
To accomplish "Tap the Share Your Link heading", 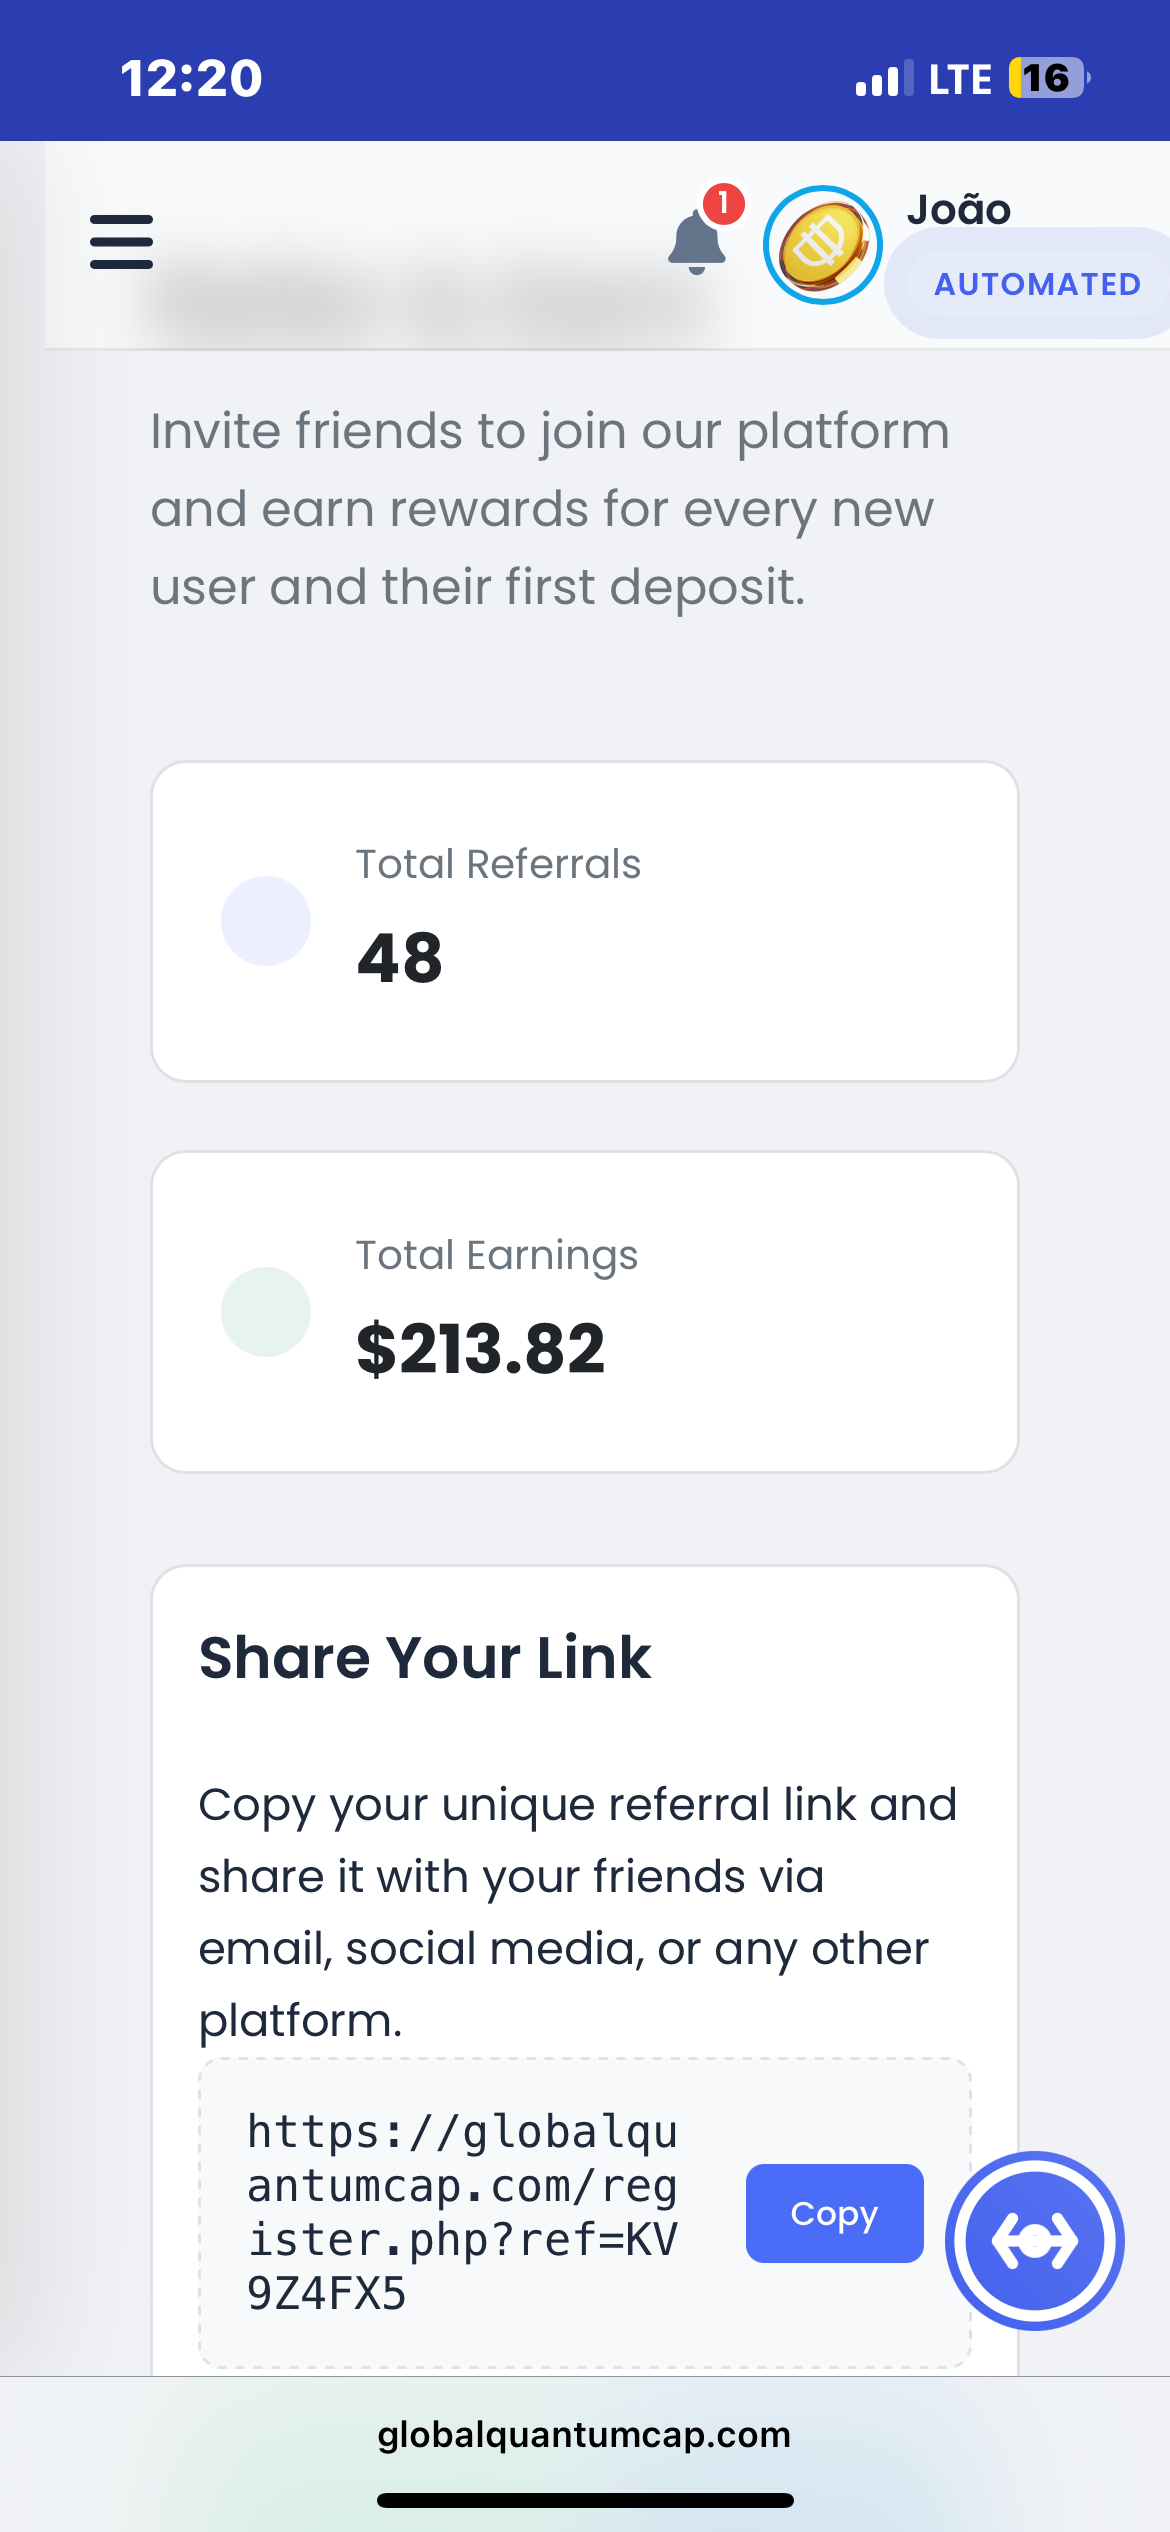I will click(x=425, y=1657).
